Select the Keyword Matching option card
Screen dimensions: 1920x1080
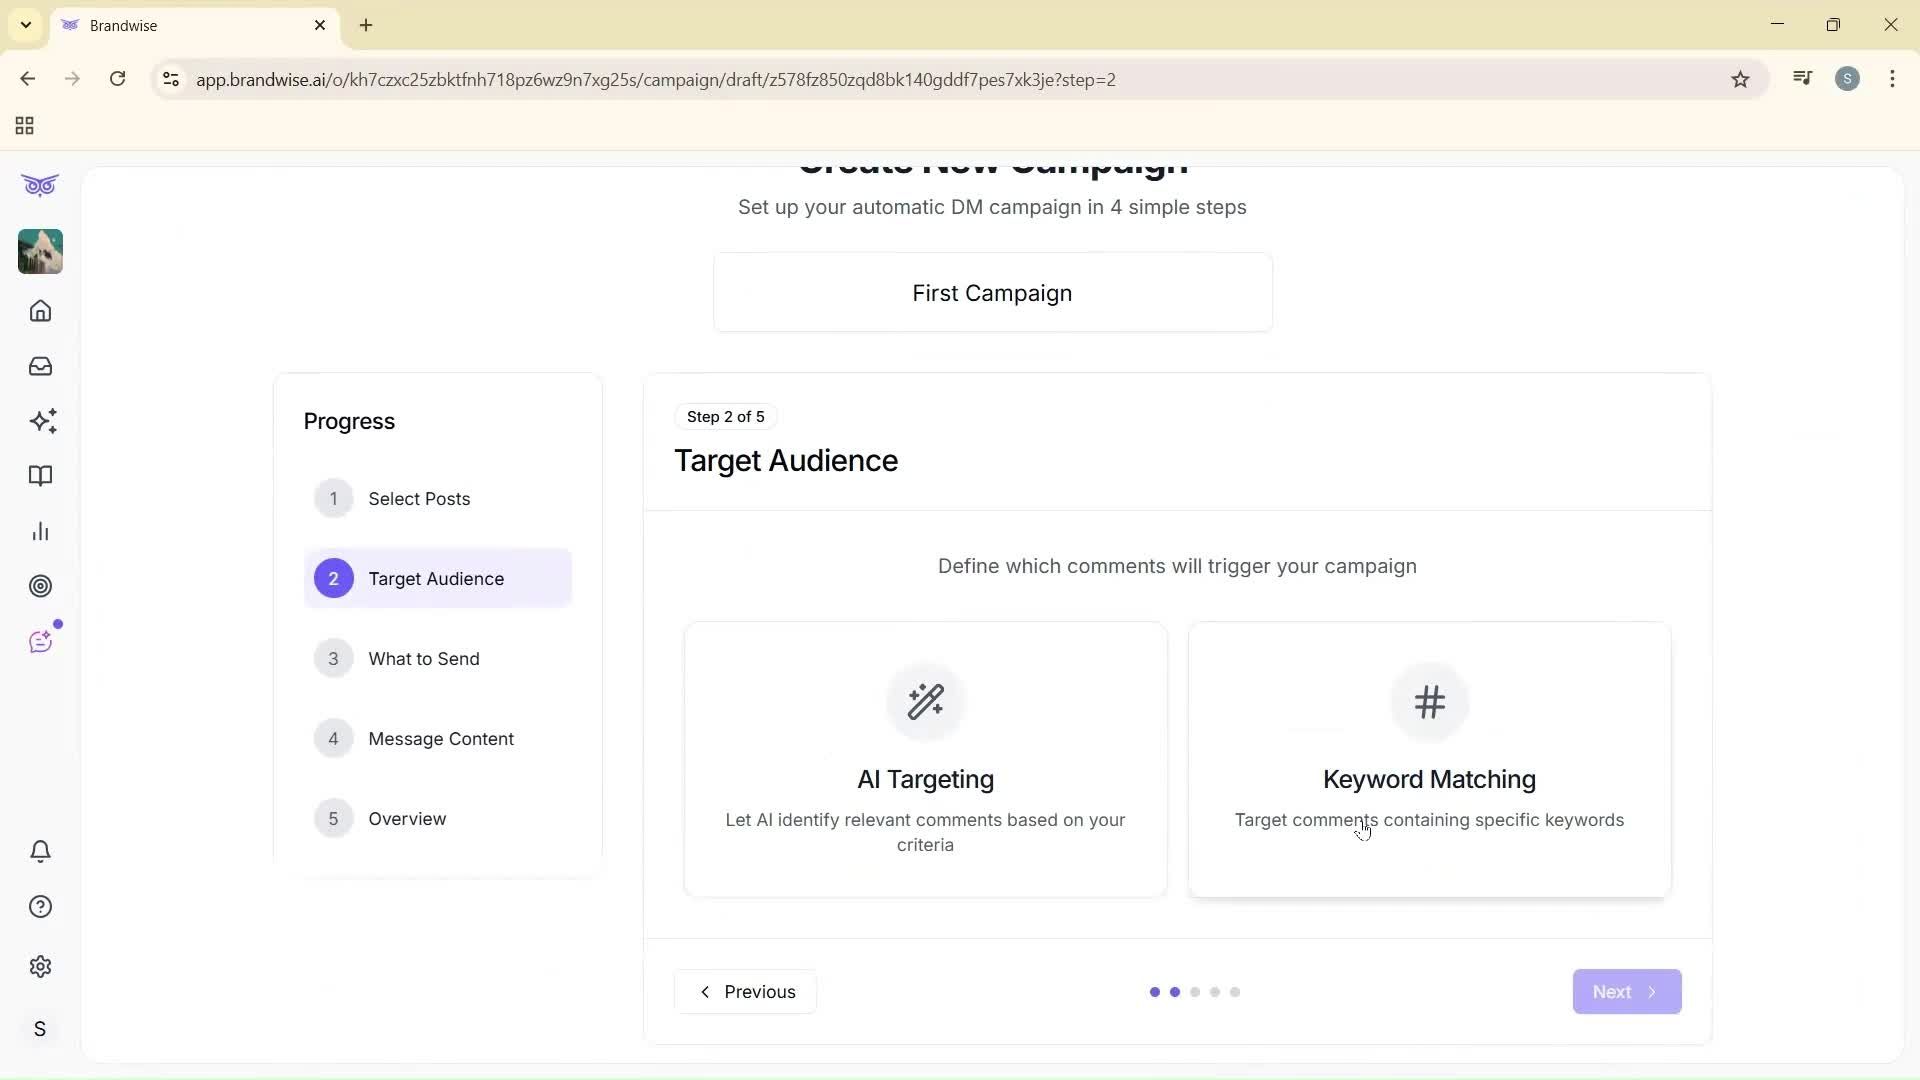tap(1428, 758)
